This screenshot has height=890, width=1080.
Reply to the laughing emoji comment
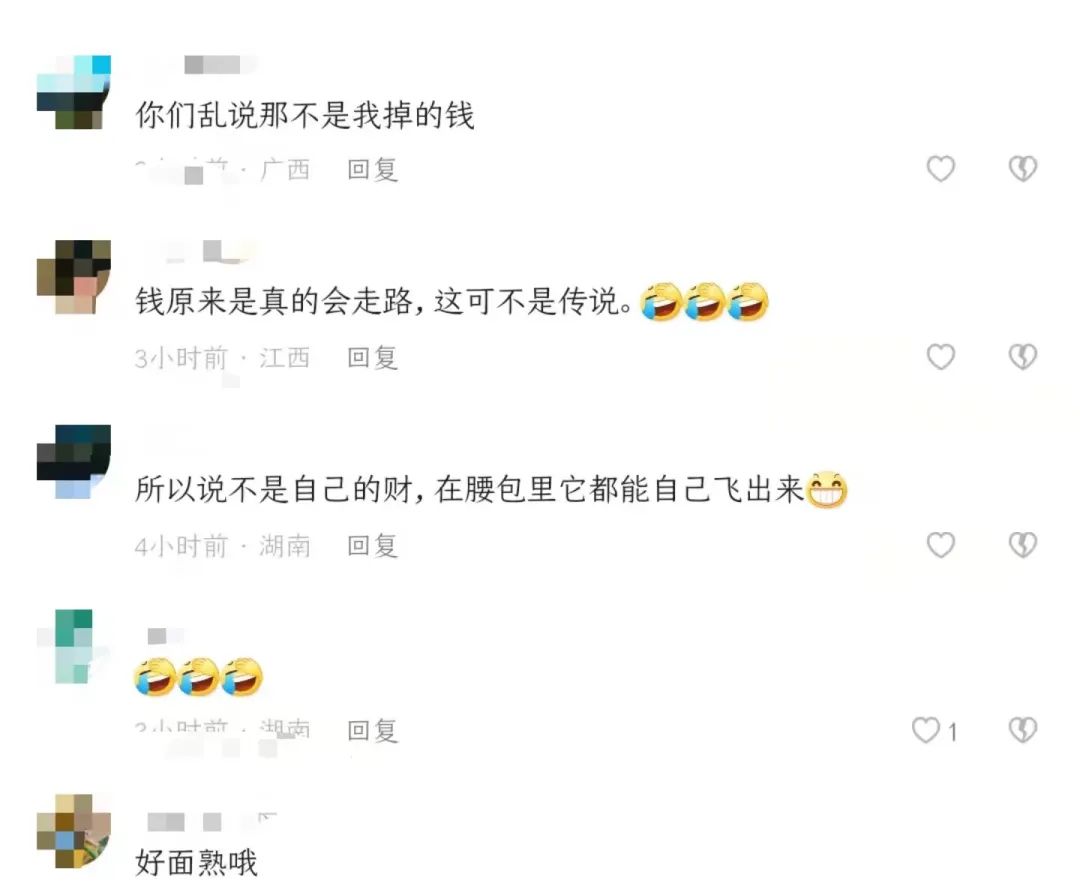pyautogui.click(x=373, y=731)
